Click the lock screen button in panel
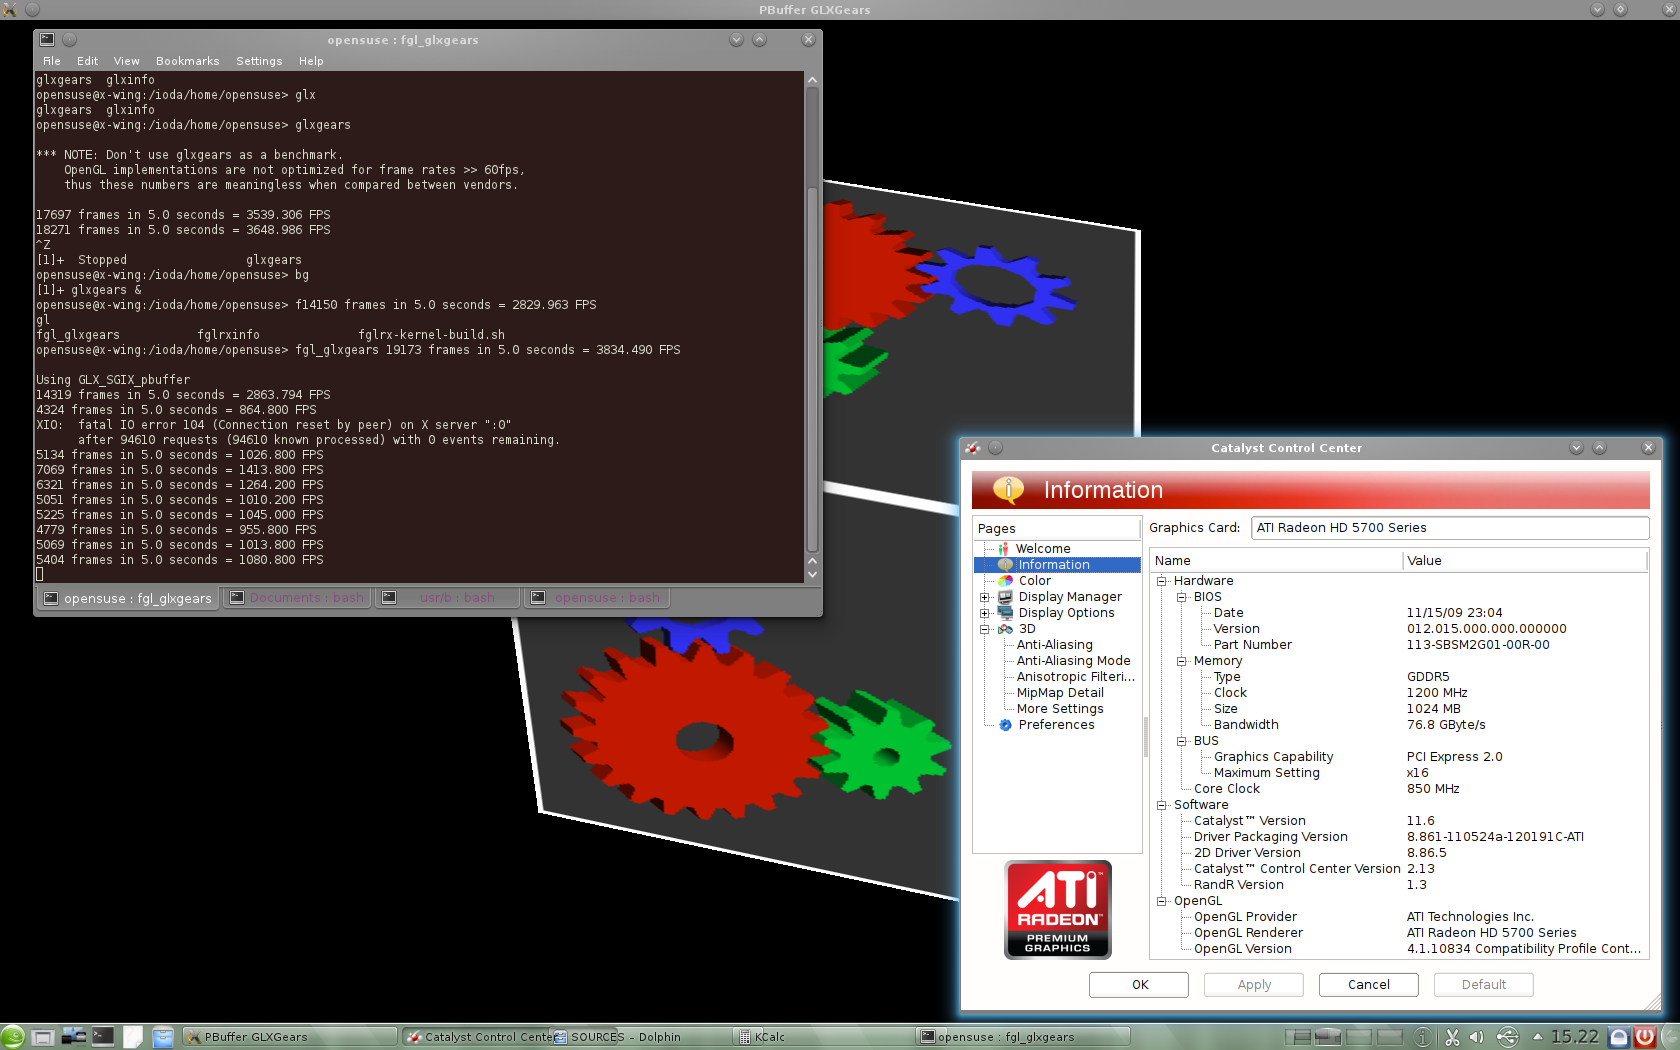This screenshot has height=1050, width=1680. pyautogui.click(x=1619, y=1037)
